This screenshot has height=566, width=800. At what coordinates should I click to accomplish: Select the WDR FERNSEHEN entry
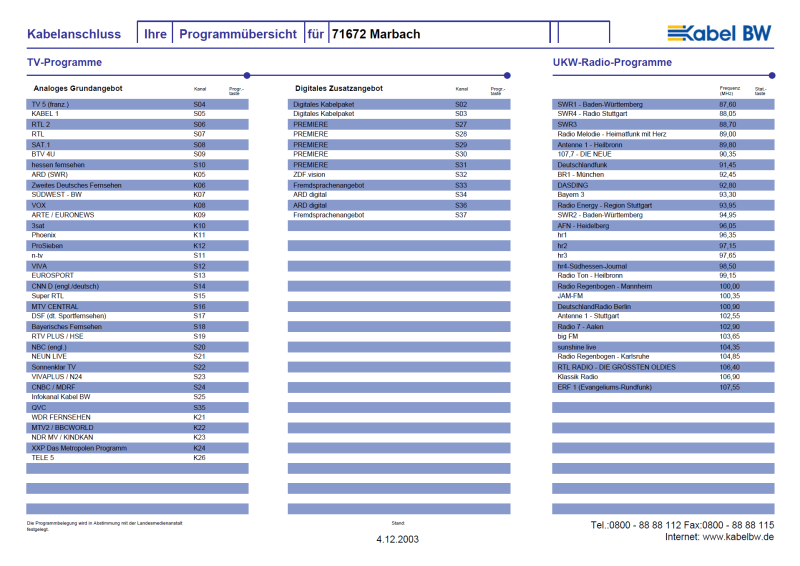pos(61,417)
